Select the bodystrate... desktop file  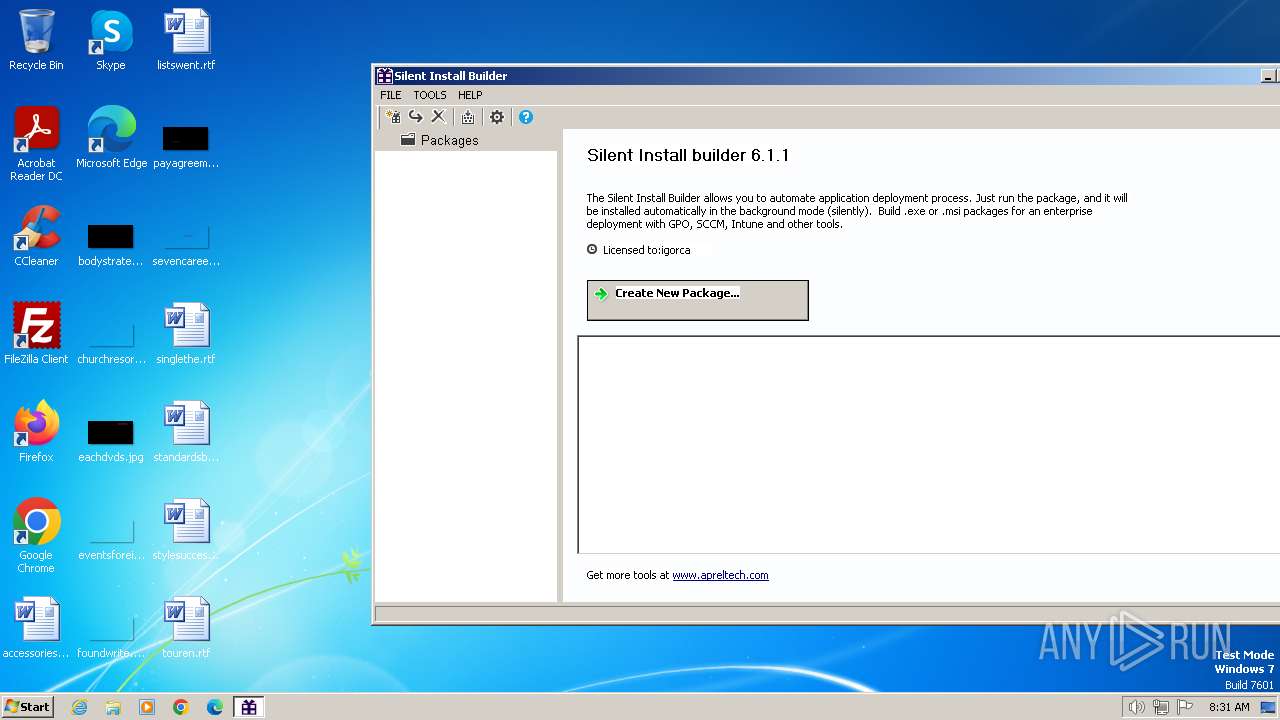point(111,244)
